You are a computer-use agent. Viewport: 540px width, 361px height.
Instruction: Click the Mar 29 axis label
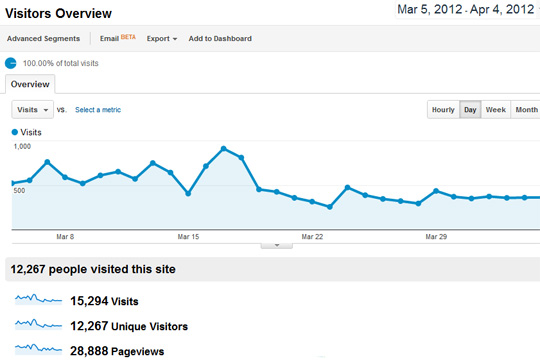coord(436,237)
